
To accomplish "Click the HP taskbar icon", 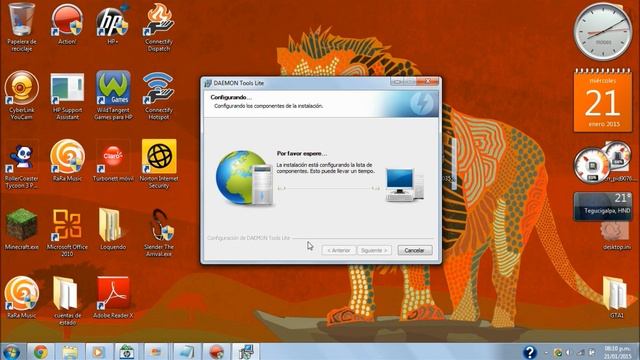I will [x=127, y=352].
